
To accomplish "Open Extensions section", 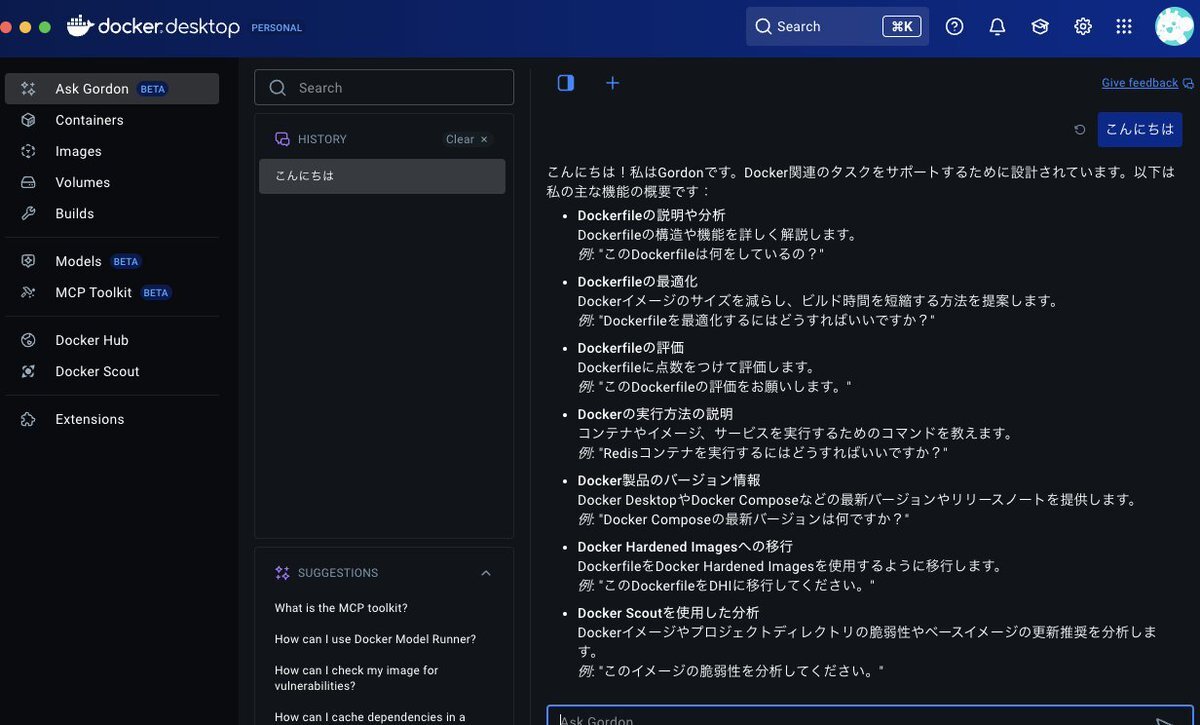I will tap(112, 419).
